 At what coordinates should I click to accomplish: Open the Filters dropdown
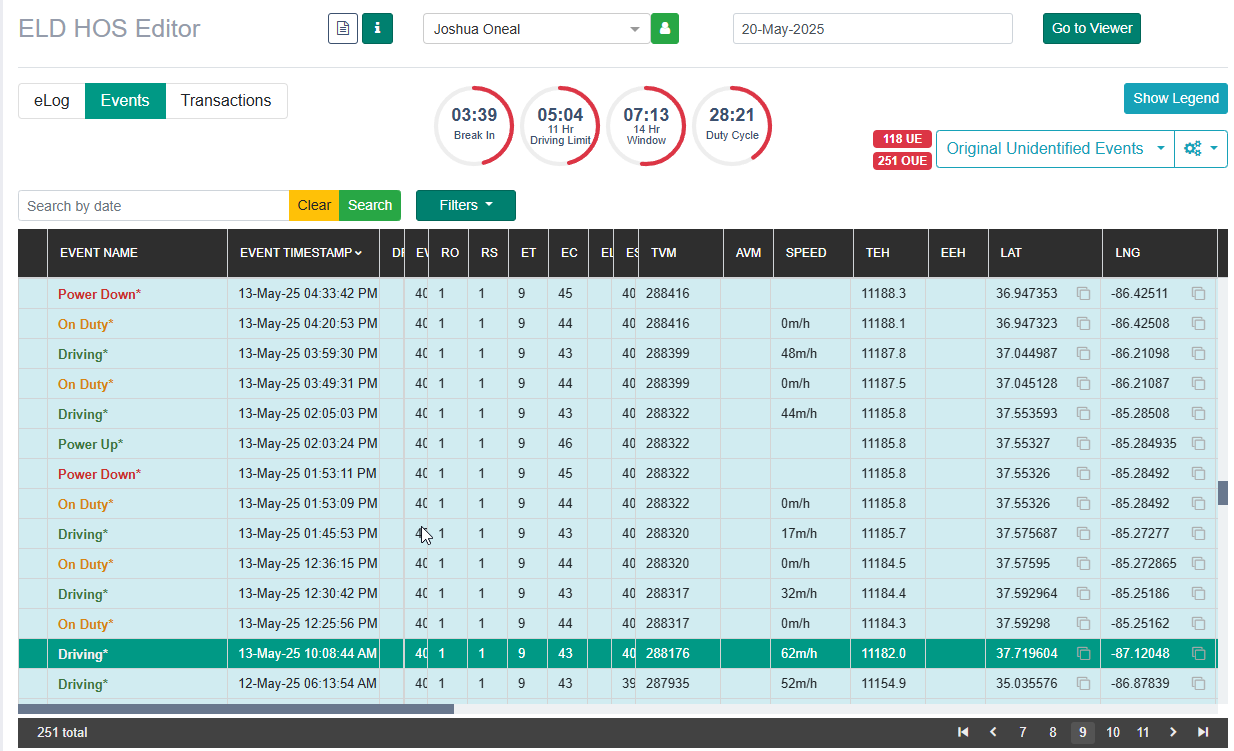point(466,205)
